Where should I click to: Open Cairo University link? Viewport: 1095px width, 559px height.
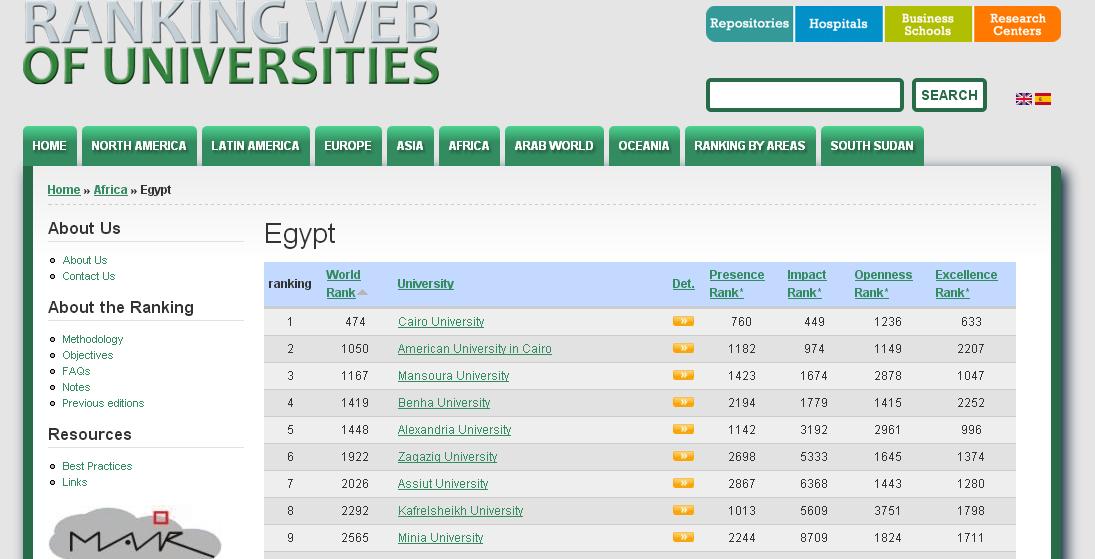441,322
